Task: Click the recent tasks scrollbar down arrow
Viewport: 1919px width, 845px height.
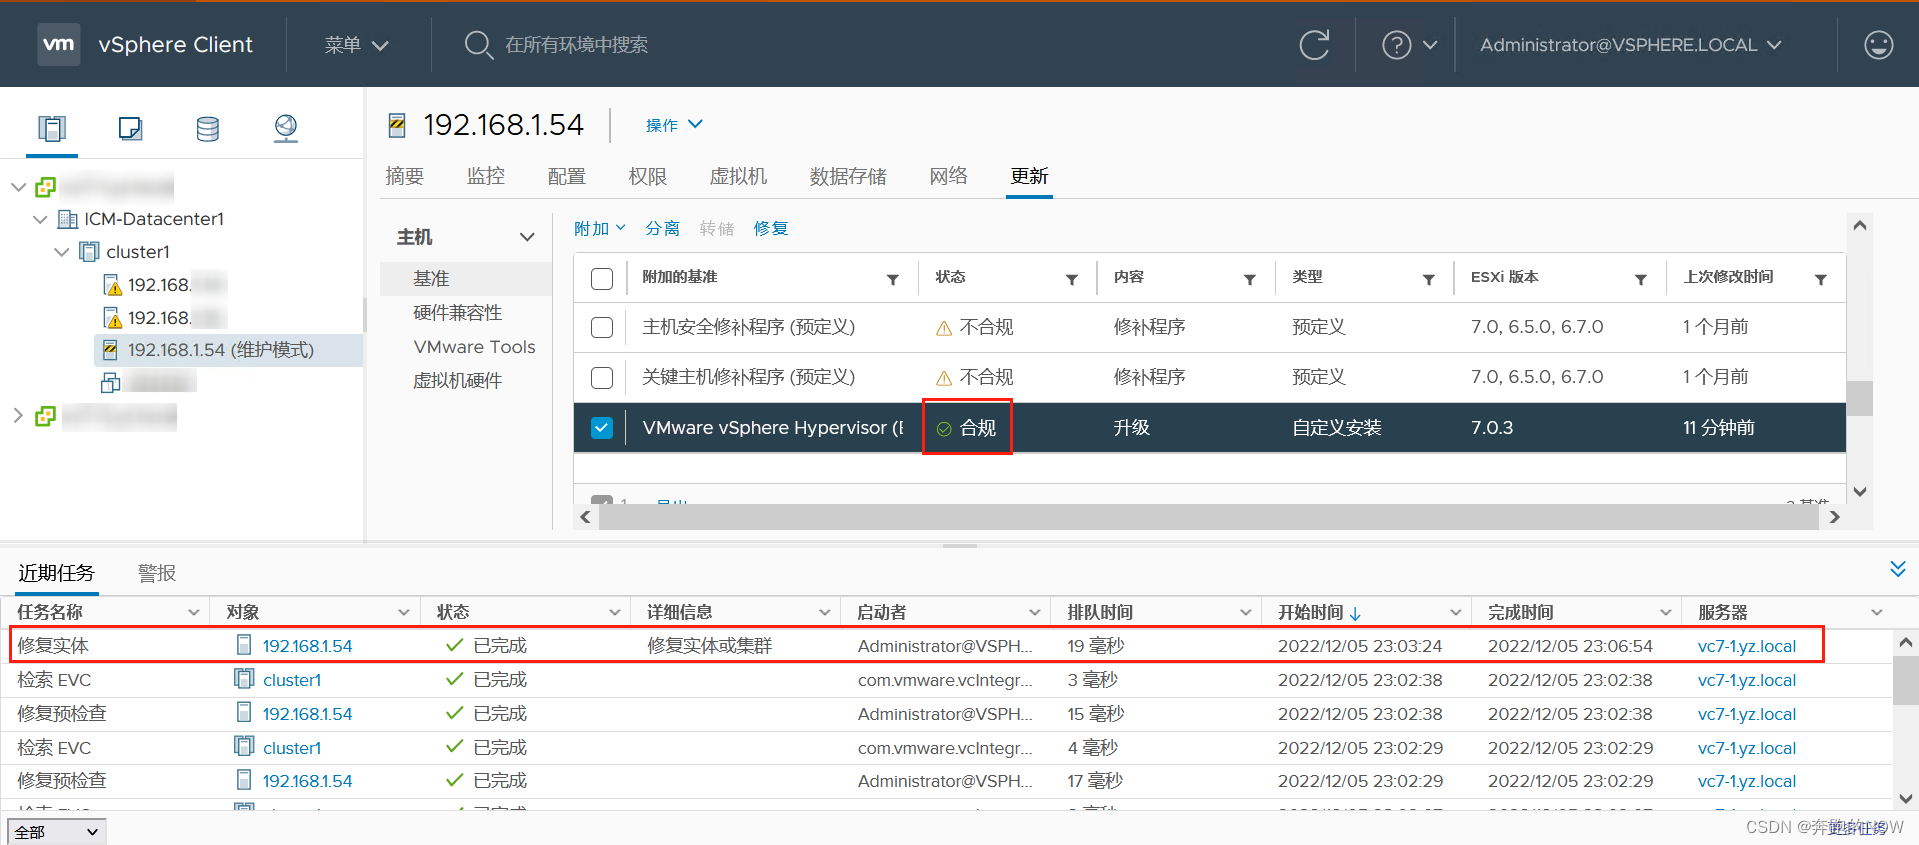Action: click(x=1906, y=799)
